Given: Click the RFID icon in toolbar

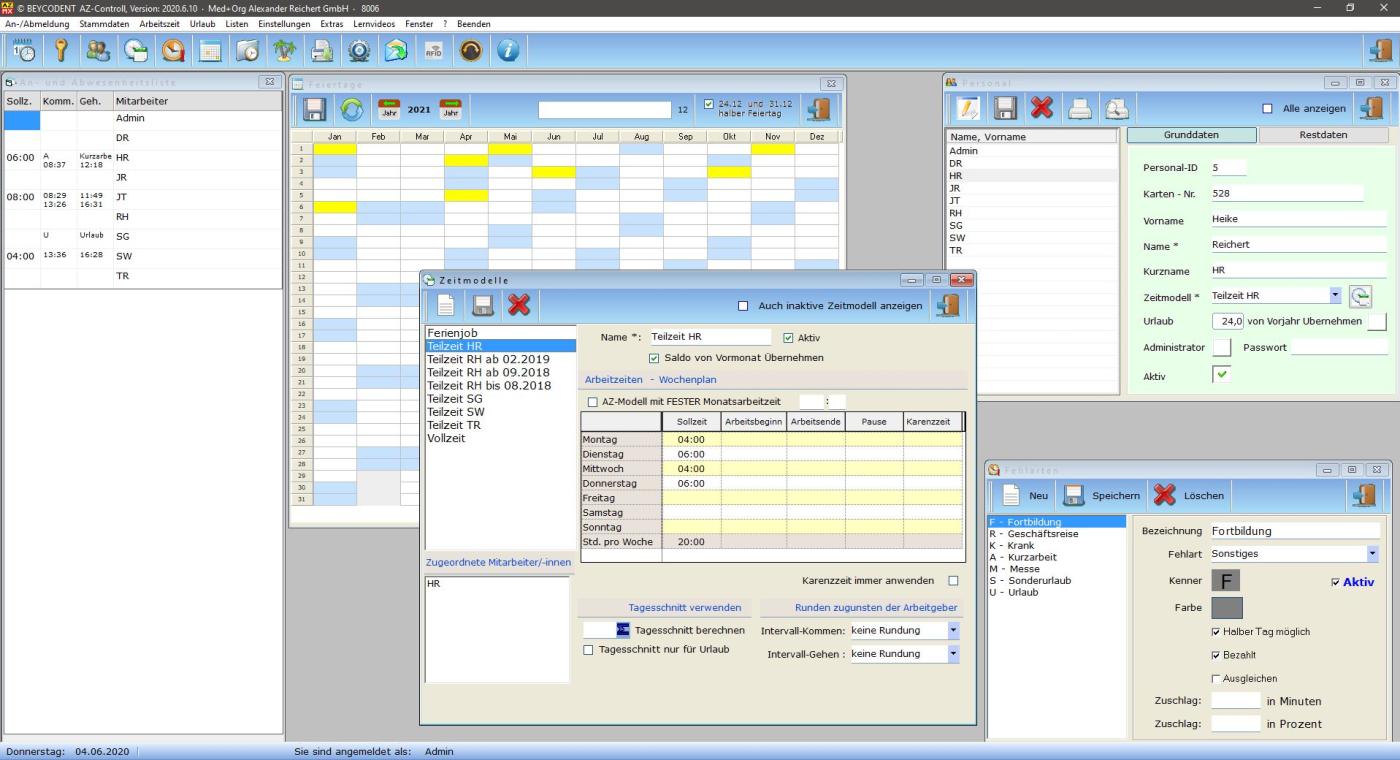Looking at the screenshot, I should coord(433,50).
